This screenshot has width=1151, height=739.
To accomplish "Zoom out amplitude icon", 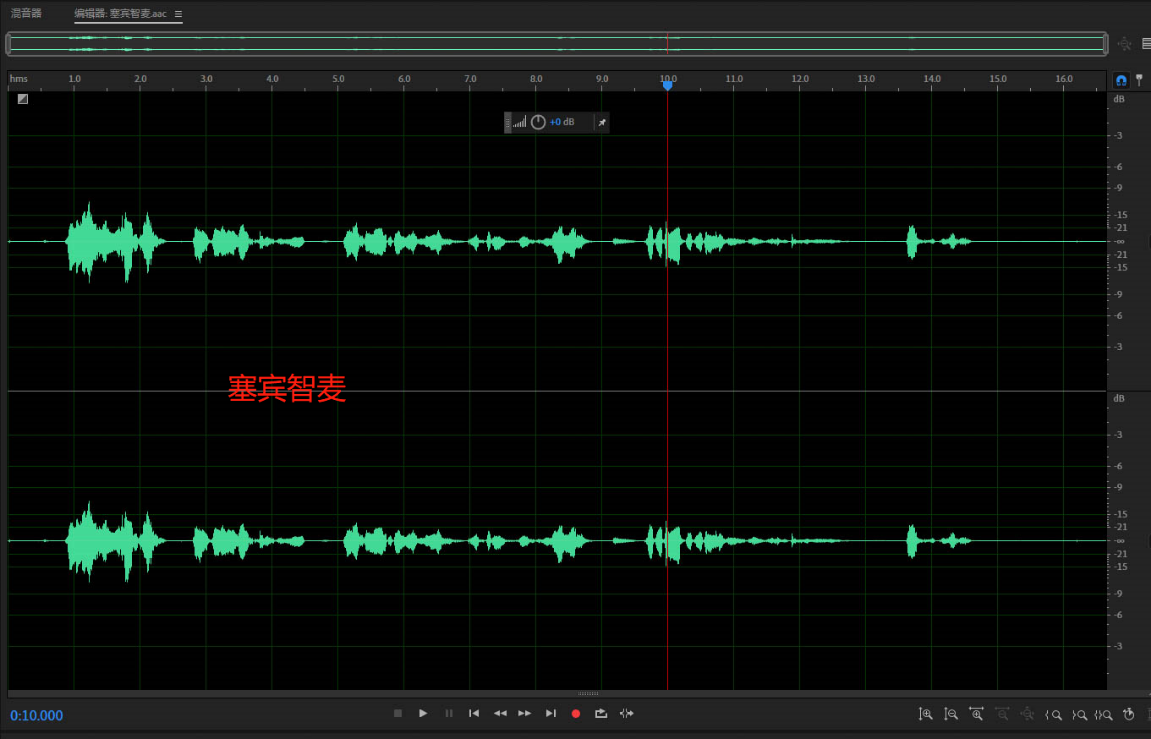I will click(951, 714).
